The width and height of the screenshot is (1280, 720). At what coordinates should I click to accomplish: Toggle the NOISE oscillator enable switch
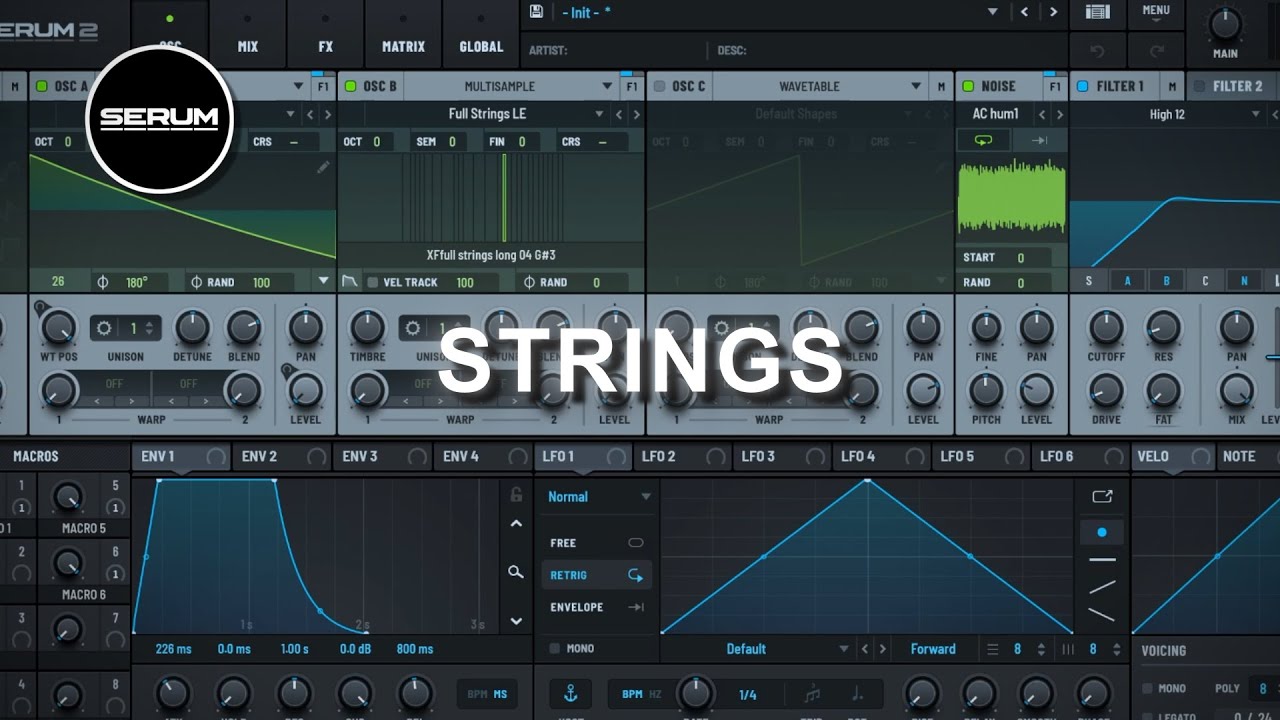968,86
